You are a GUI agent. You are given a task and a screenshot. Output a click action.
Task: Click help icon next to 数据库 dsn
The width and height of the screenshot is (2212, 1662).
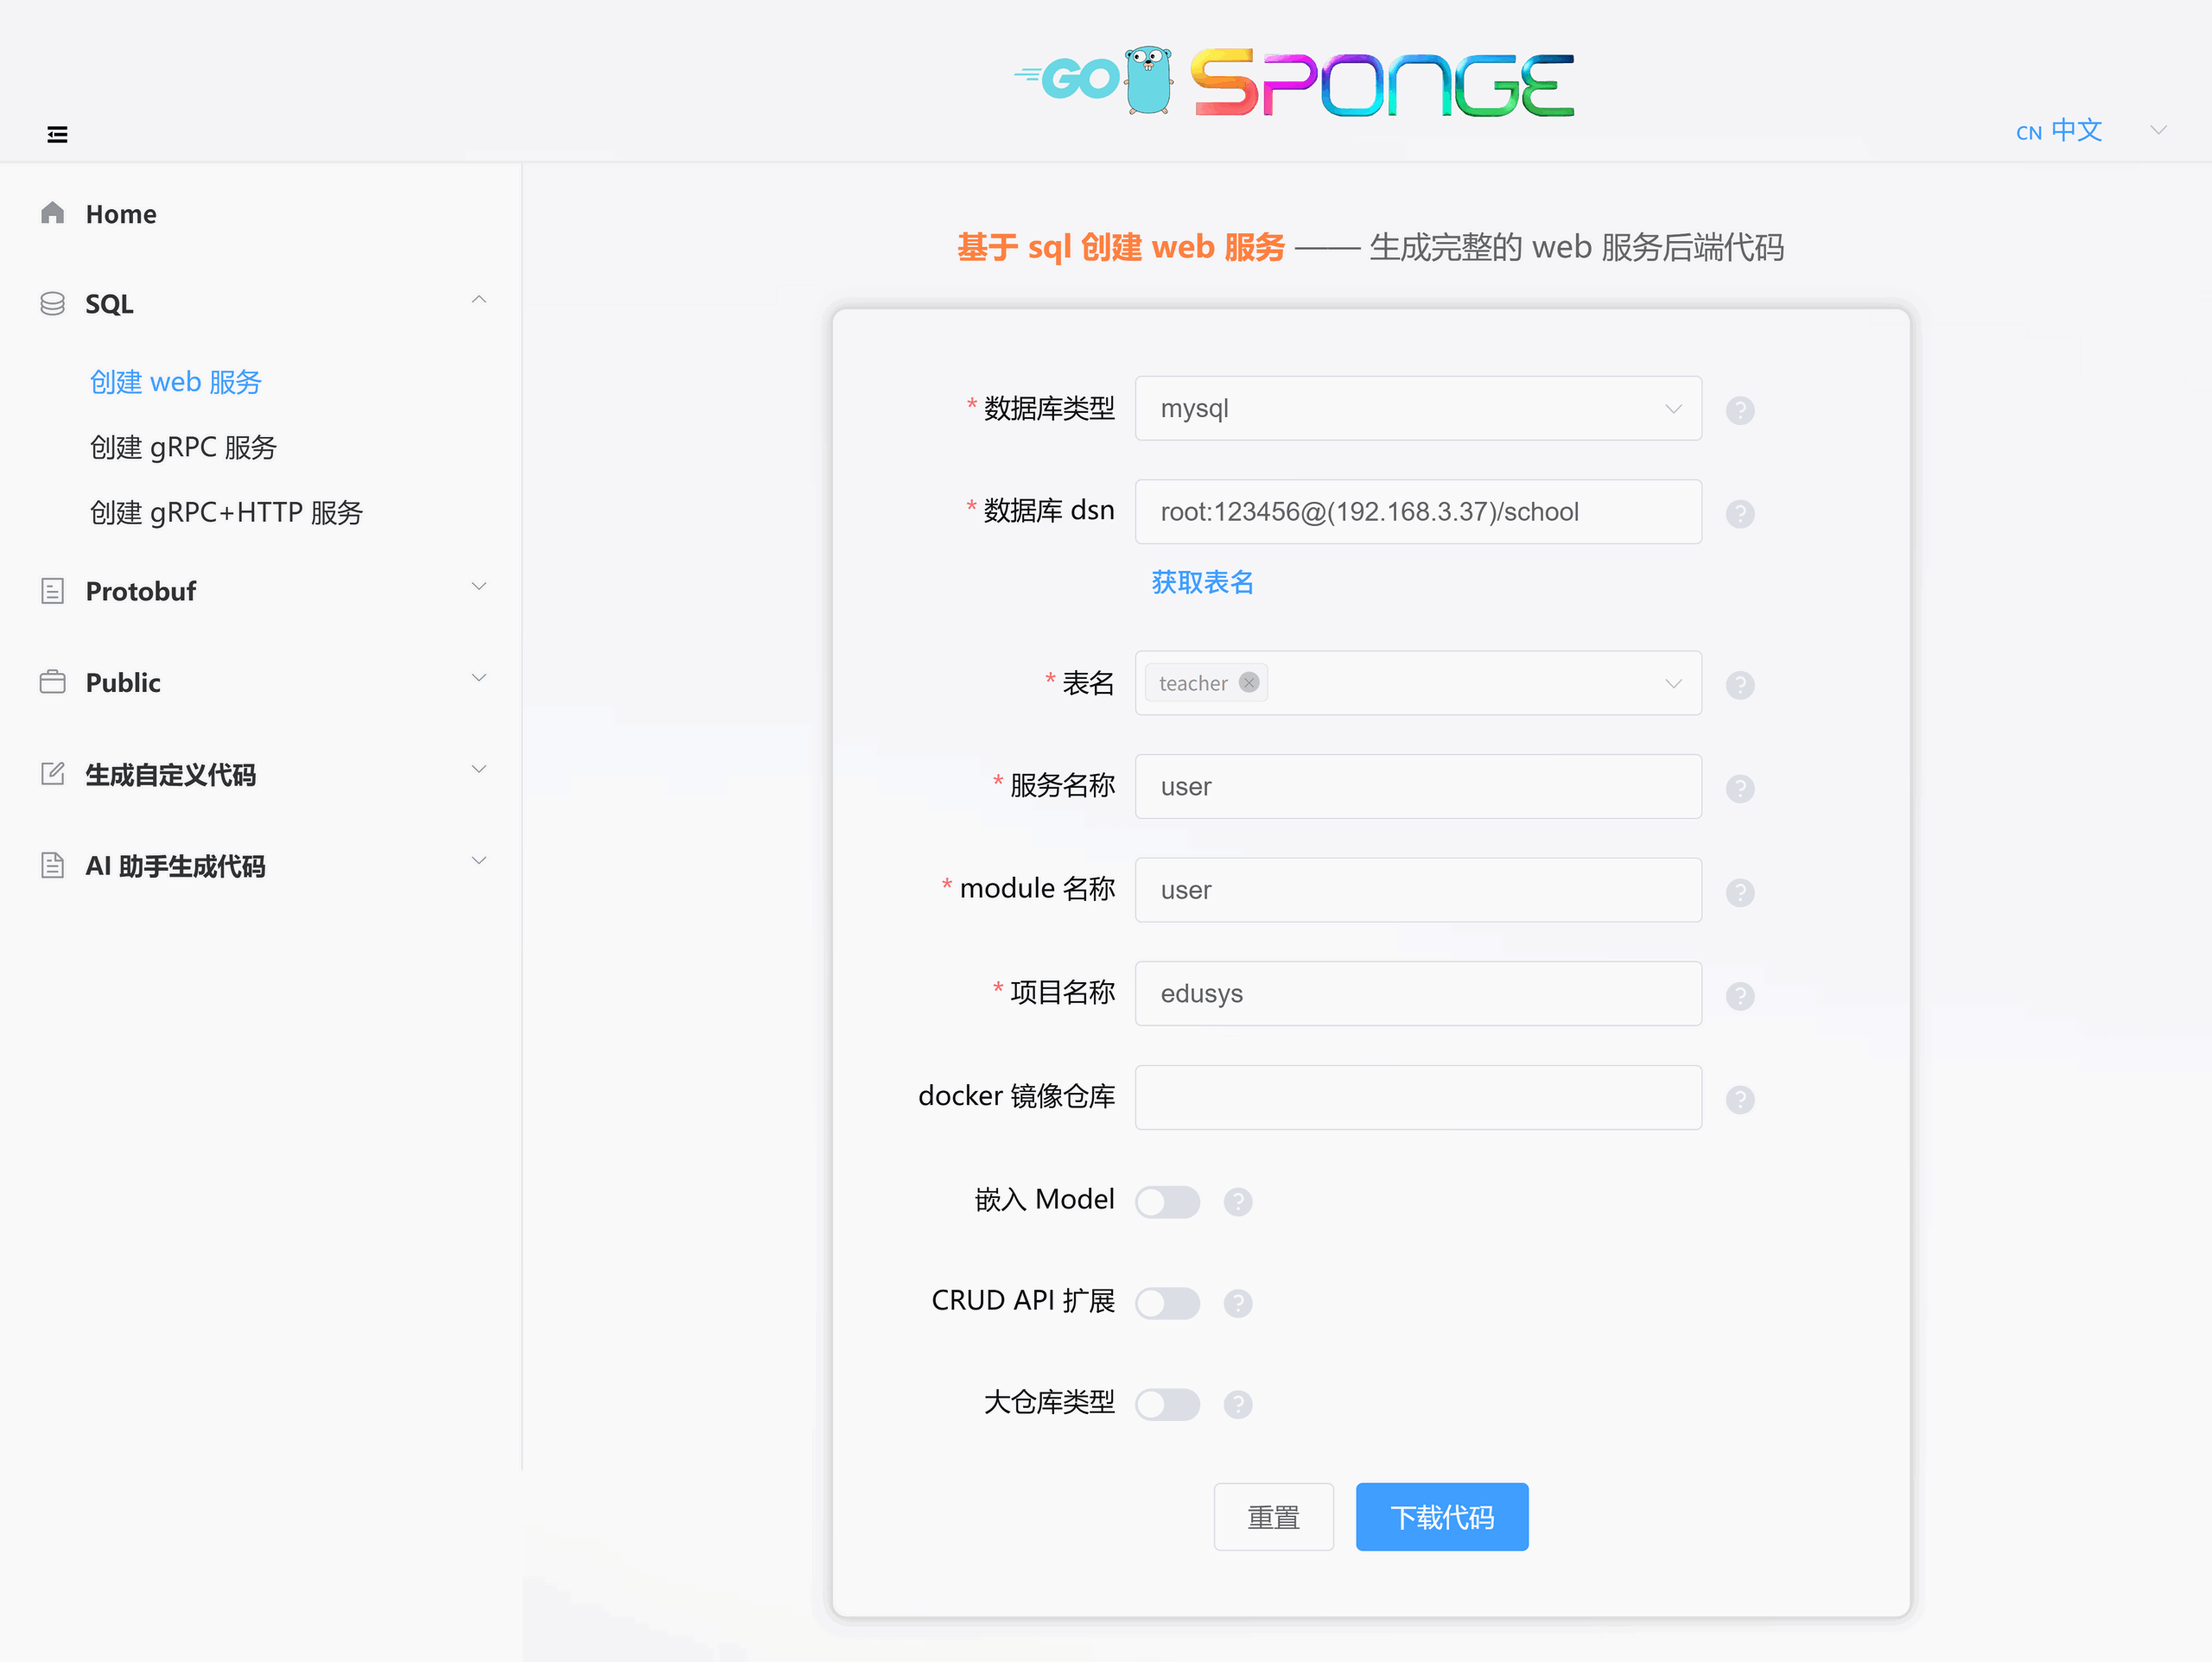1739,514
